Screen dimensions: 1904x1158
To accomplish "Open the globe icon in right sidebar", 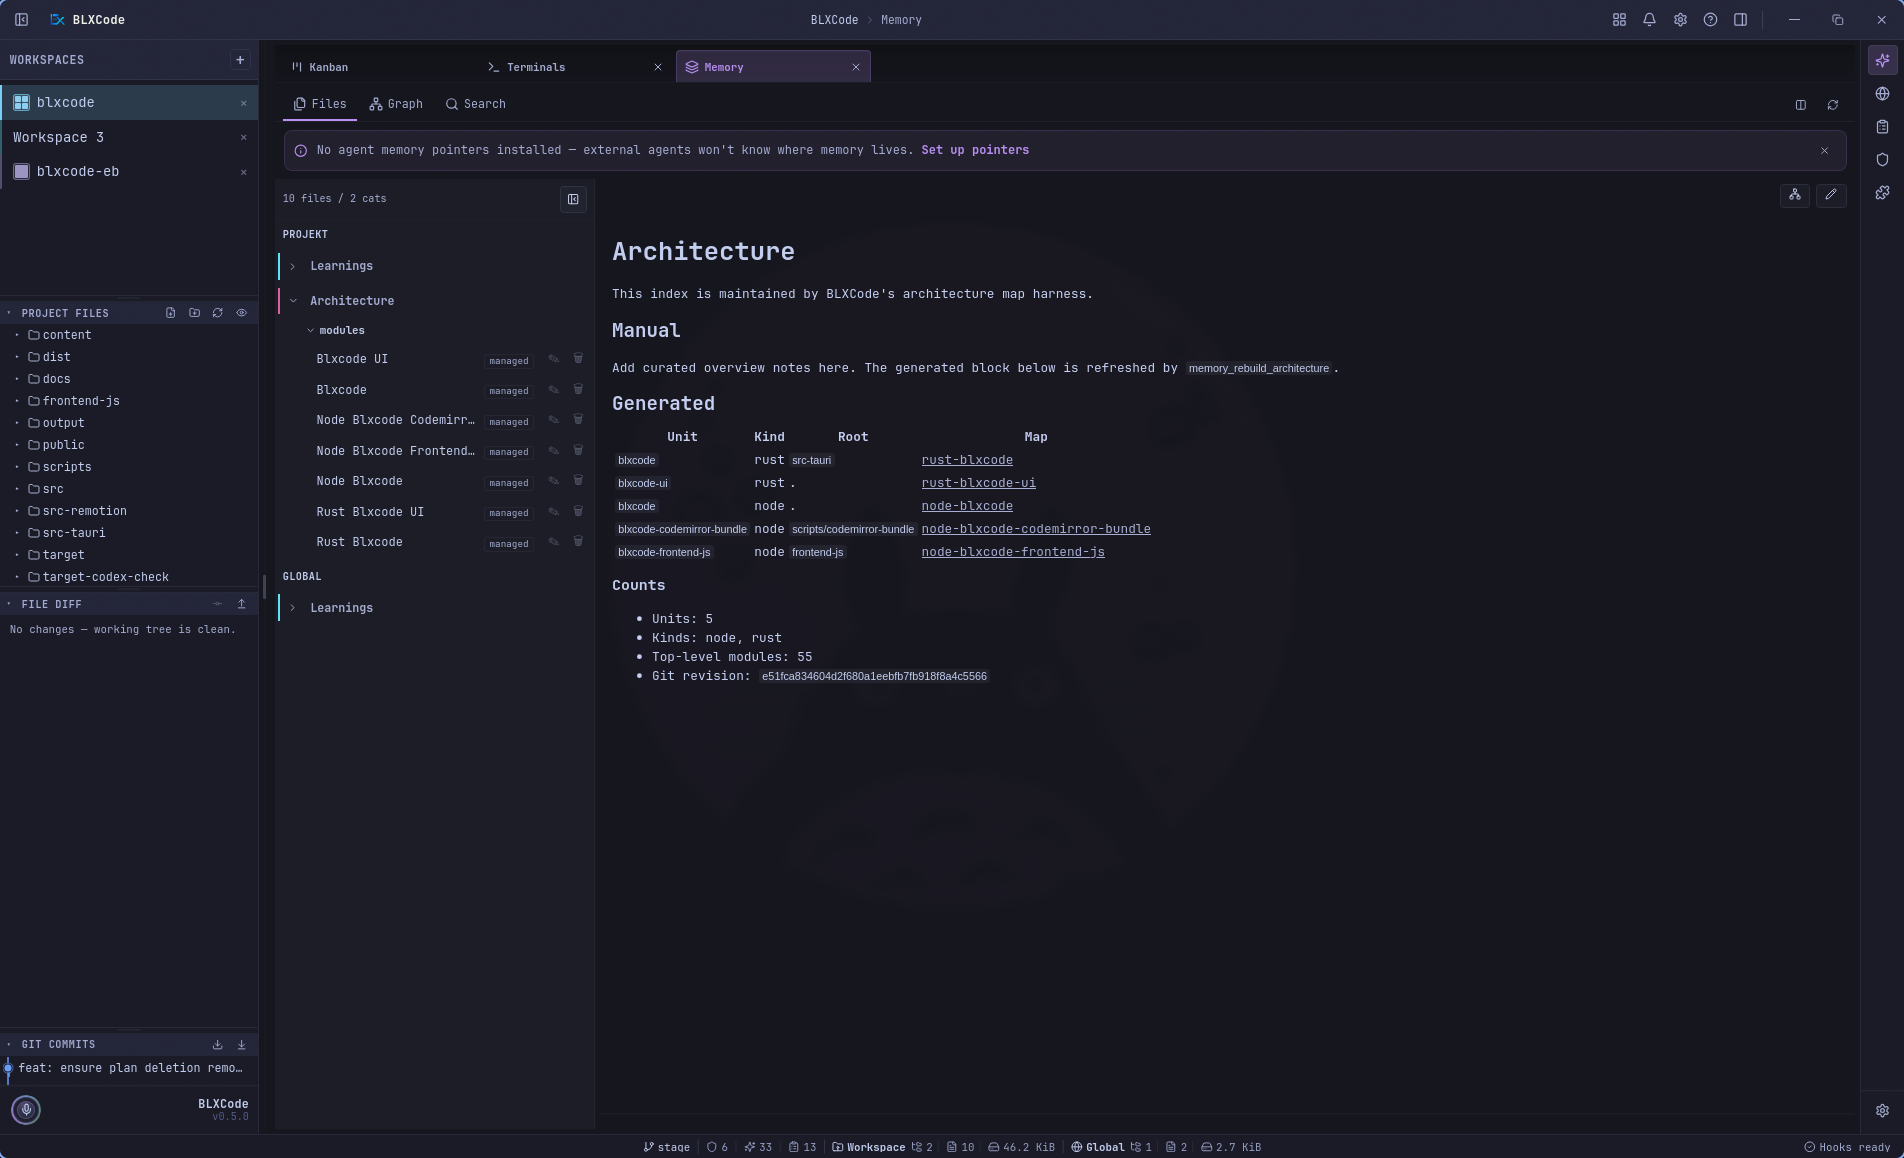I will (x=1883, y=94).
